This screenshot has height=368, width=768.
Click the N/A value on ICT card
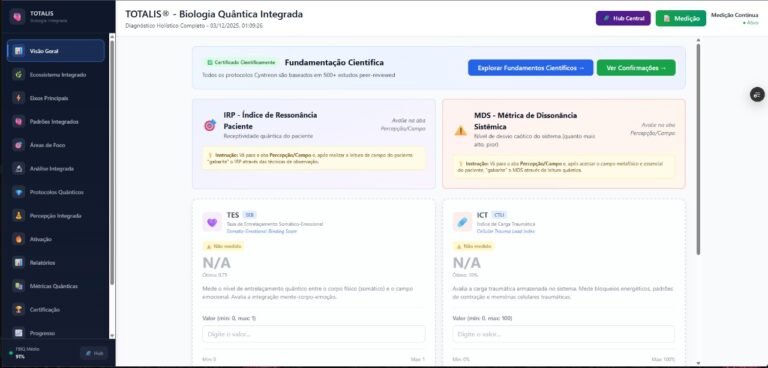(x=467, y=263)
